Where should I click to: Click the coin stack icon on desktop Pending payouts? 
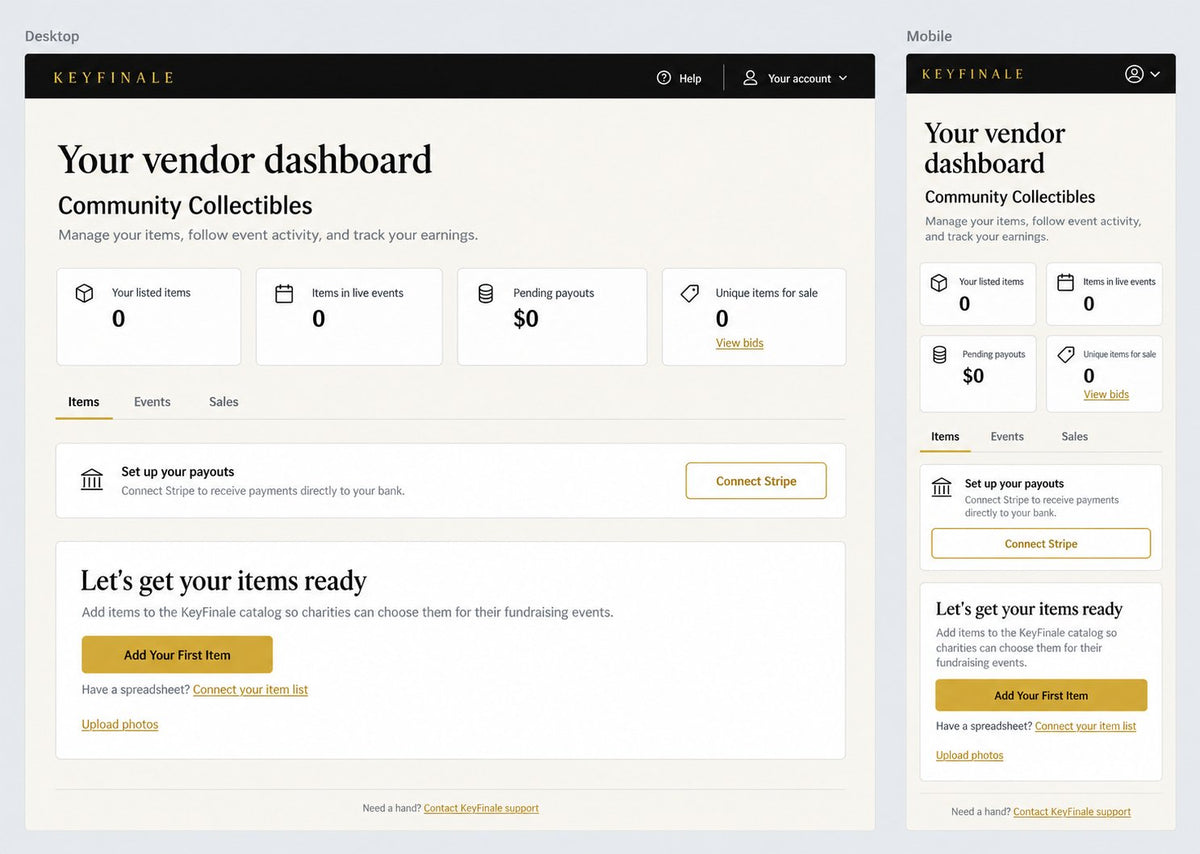click(x=486, y=293)
